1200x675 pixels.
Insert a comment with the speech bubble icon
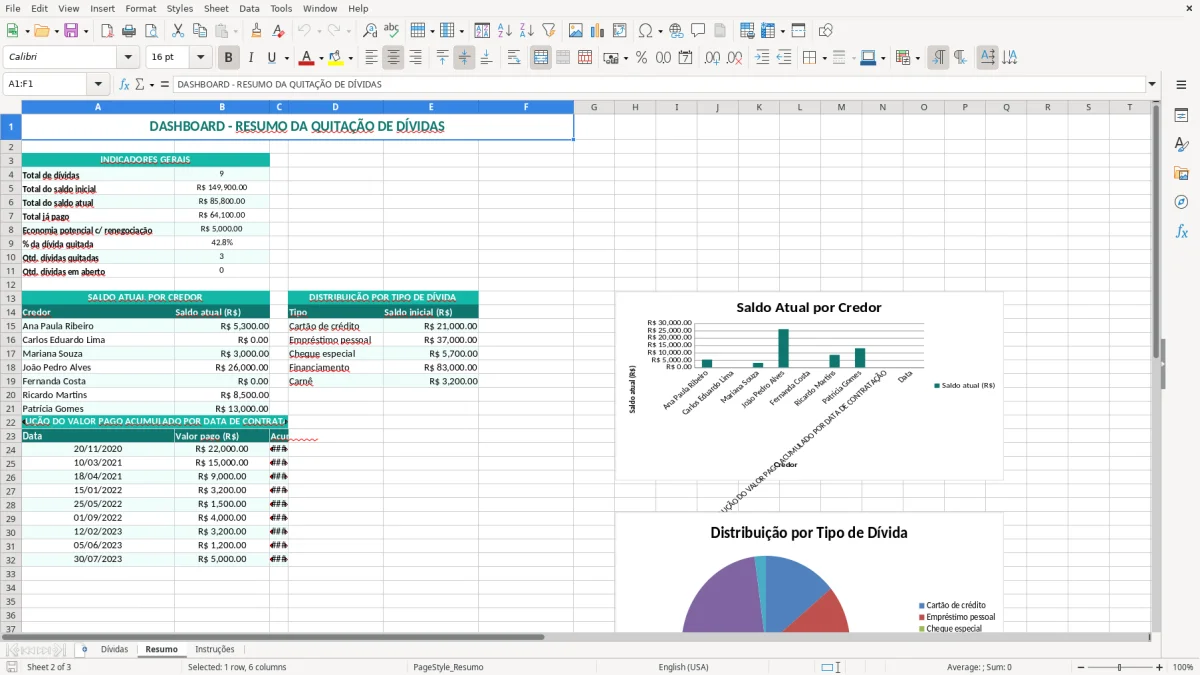click(698, 31)
